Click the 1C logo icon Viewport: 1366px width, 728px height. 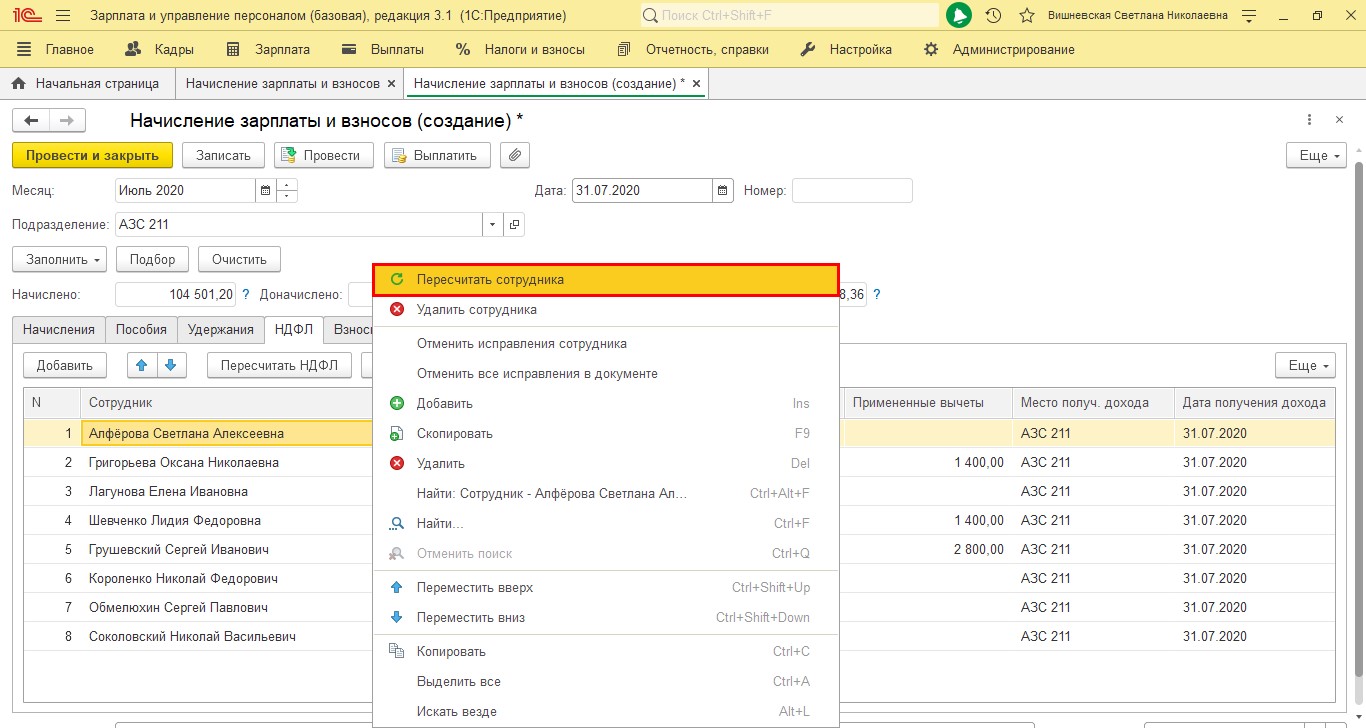click(x=25, y=16)
